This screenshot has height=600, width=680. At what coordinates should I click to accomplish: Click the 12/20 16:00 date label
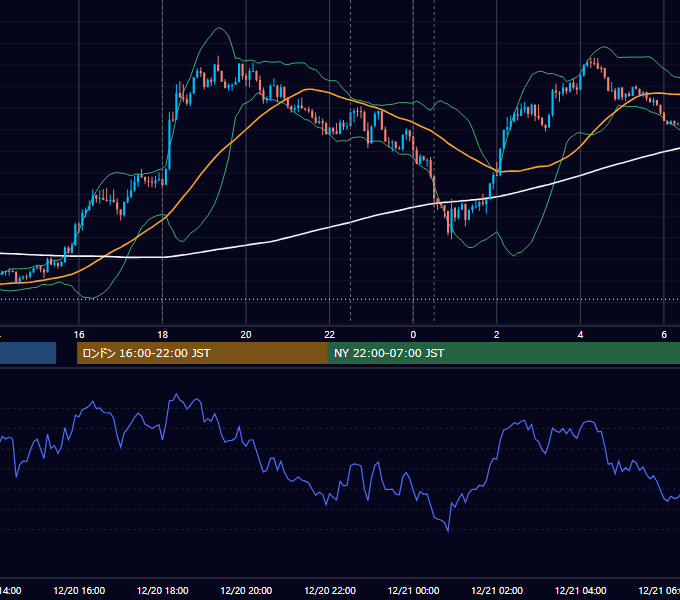[x=79, y=590]
